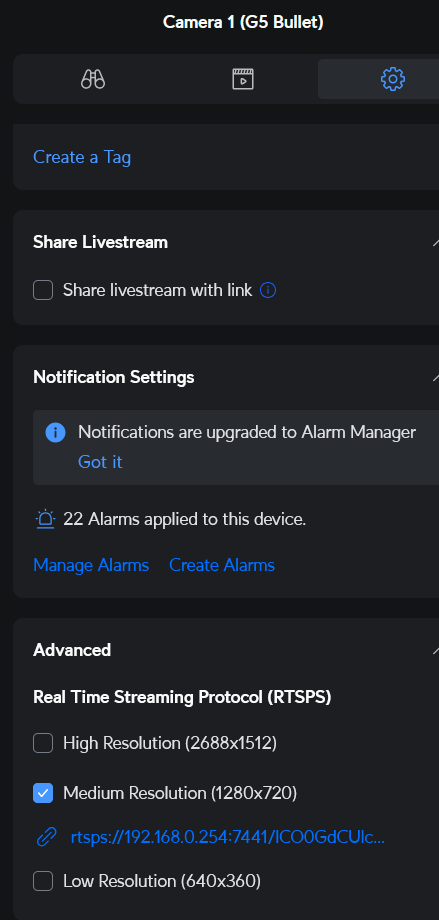Click the Create a Tag link

click(82, 157)
